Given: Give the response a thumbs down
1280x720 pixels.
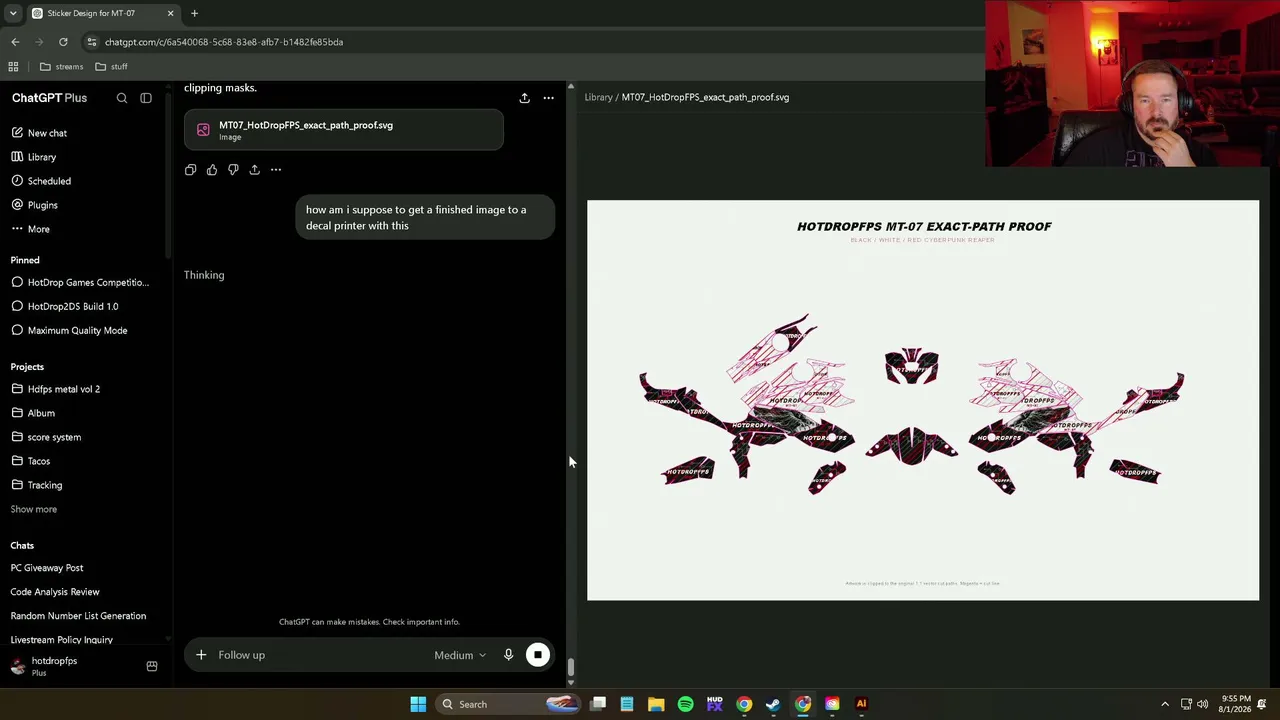Looking at the screenshot, I should point(233,170).
